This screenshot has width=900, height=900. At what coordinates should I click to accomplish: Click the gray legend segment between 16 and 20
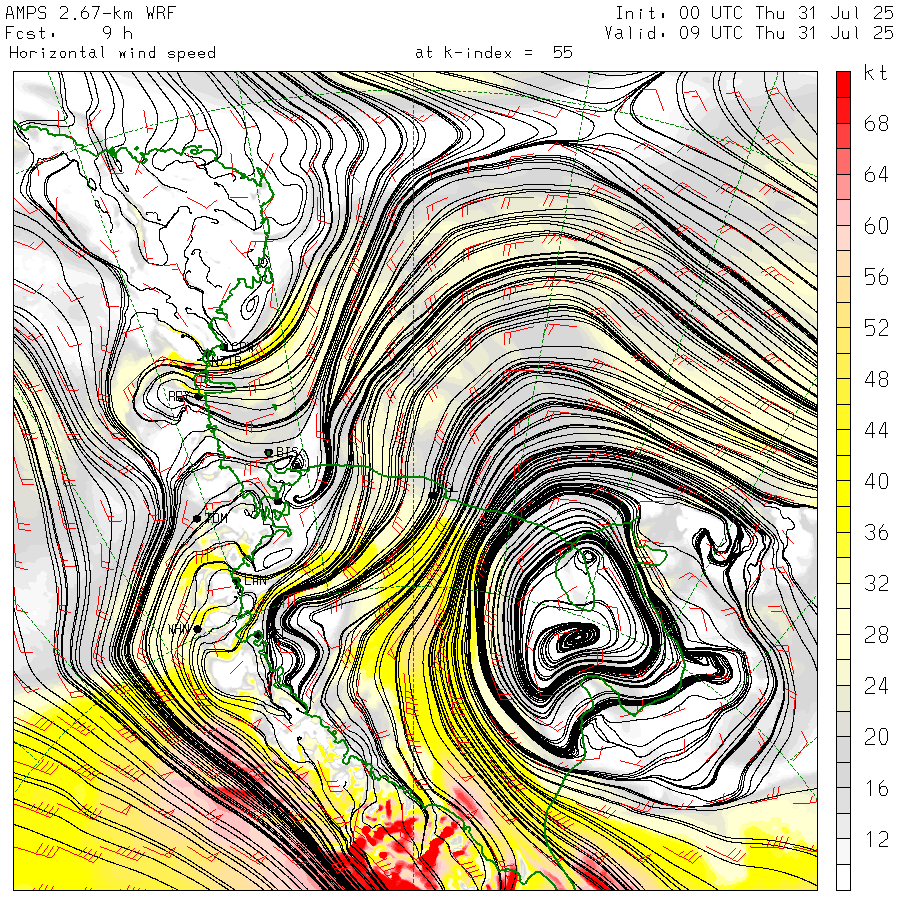843,775
